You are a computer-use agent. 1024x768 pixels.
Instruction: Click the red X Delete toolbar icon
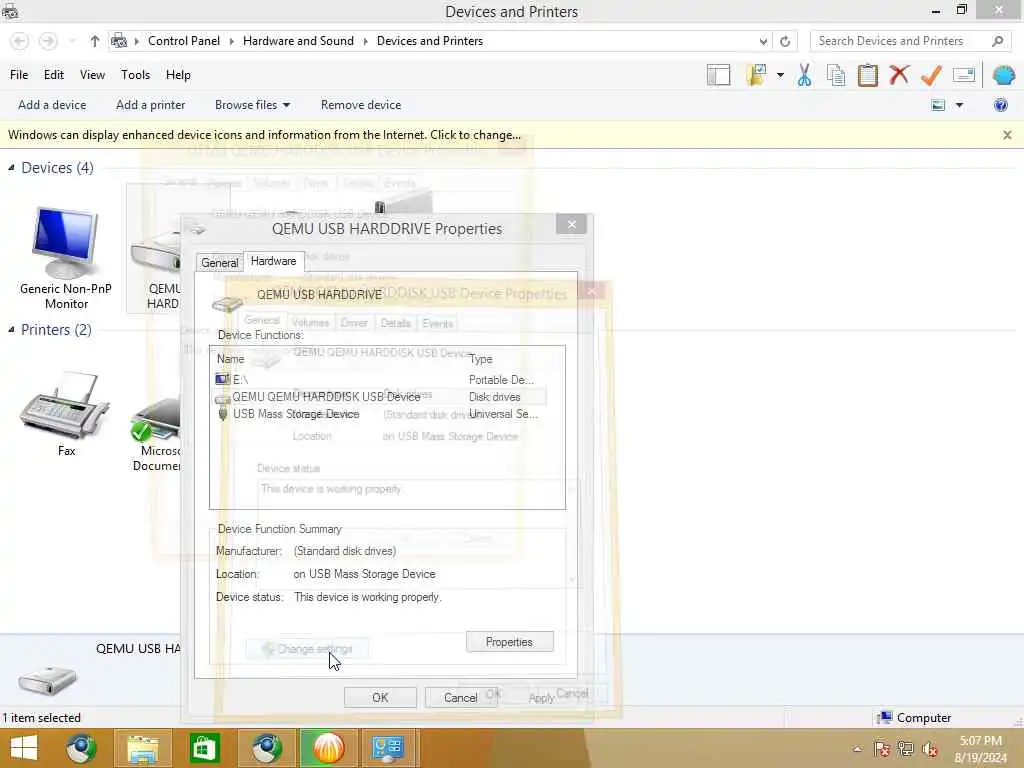(899, 74)
